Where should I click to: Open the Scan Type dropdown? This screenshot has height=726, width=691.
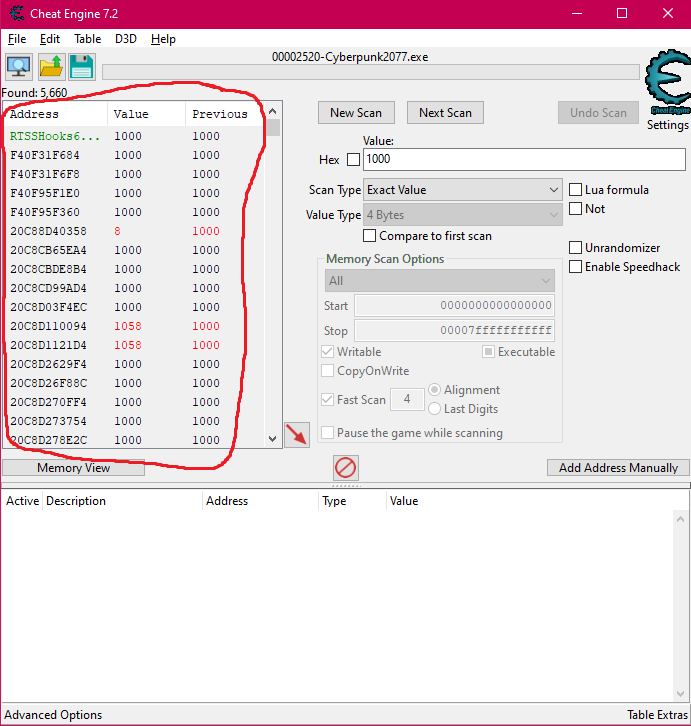point(463,190)
